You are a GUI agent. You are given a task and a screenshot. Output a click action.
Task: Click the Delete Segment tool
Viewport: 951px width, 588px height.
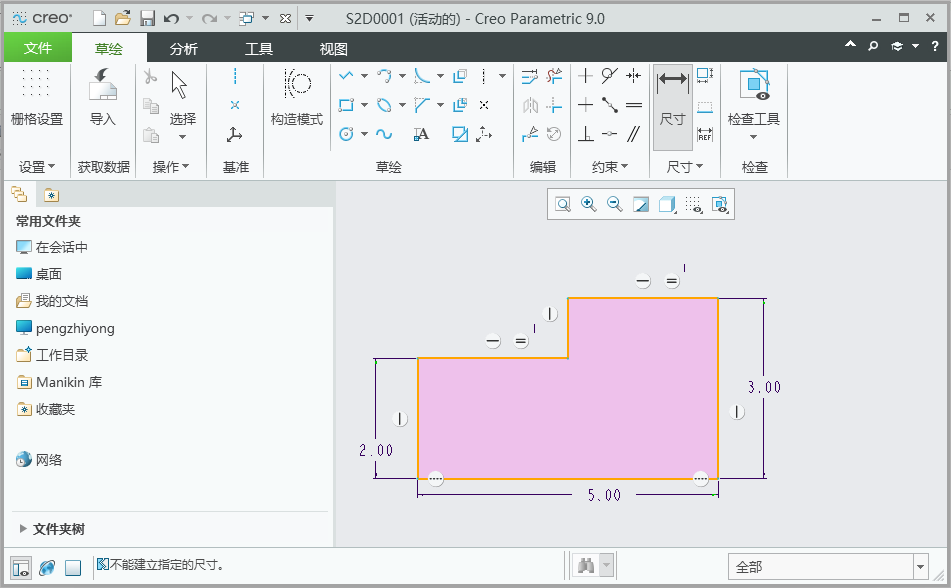coord(554,76)
